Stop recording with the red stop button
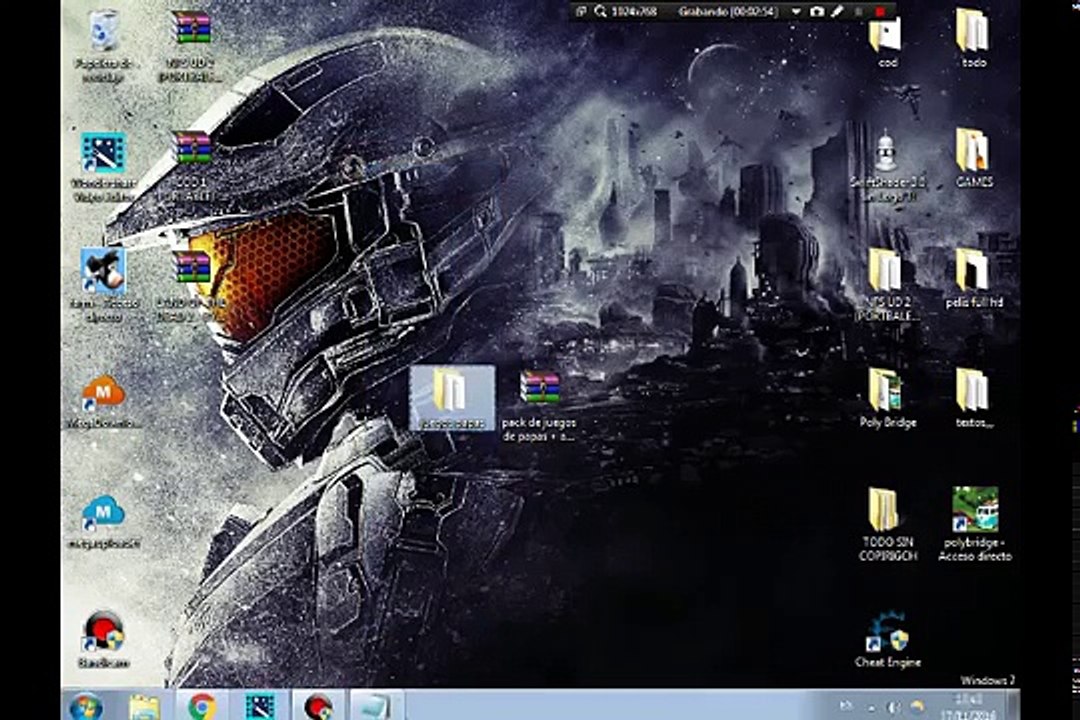1080x720 pixels. click(880, 12)
